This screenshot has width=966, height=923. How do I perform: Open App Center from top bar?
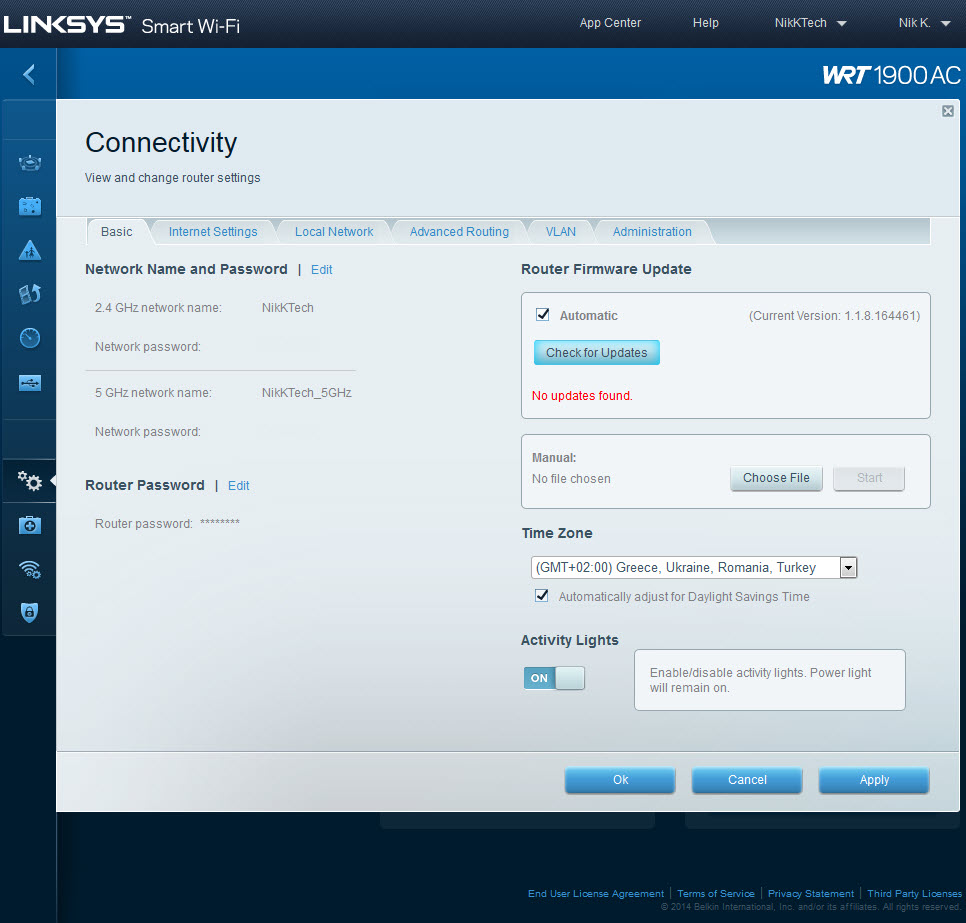(x=610, y=23)
